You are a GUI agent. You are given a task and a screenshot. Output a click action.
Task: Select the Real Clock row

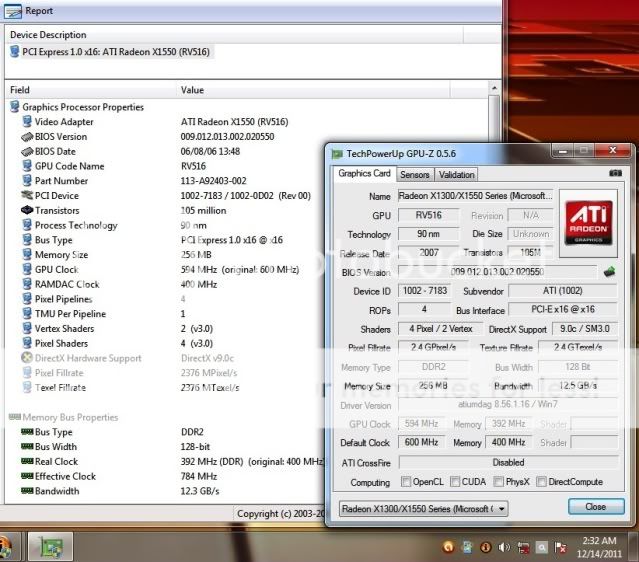click(x=172, y=461)
